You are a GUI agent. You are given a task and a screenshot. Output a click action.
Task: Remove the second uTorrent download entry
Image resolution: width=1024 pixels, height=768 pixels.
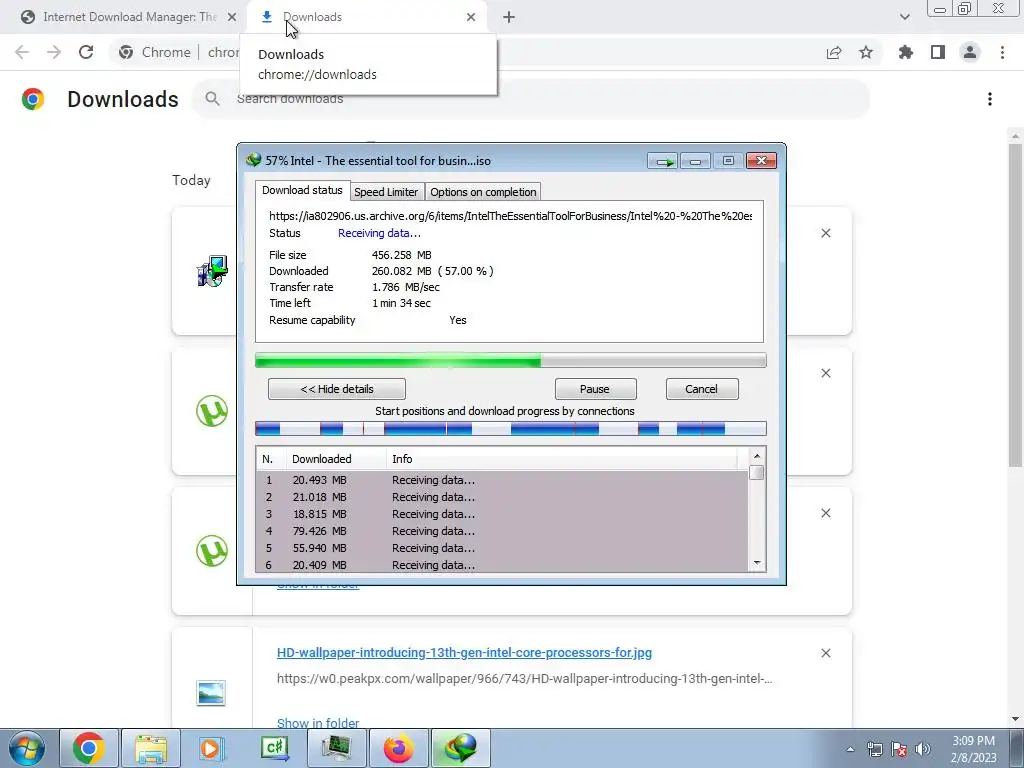825,513
